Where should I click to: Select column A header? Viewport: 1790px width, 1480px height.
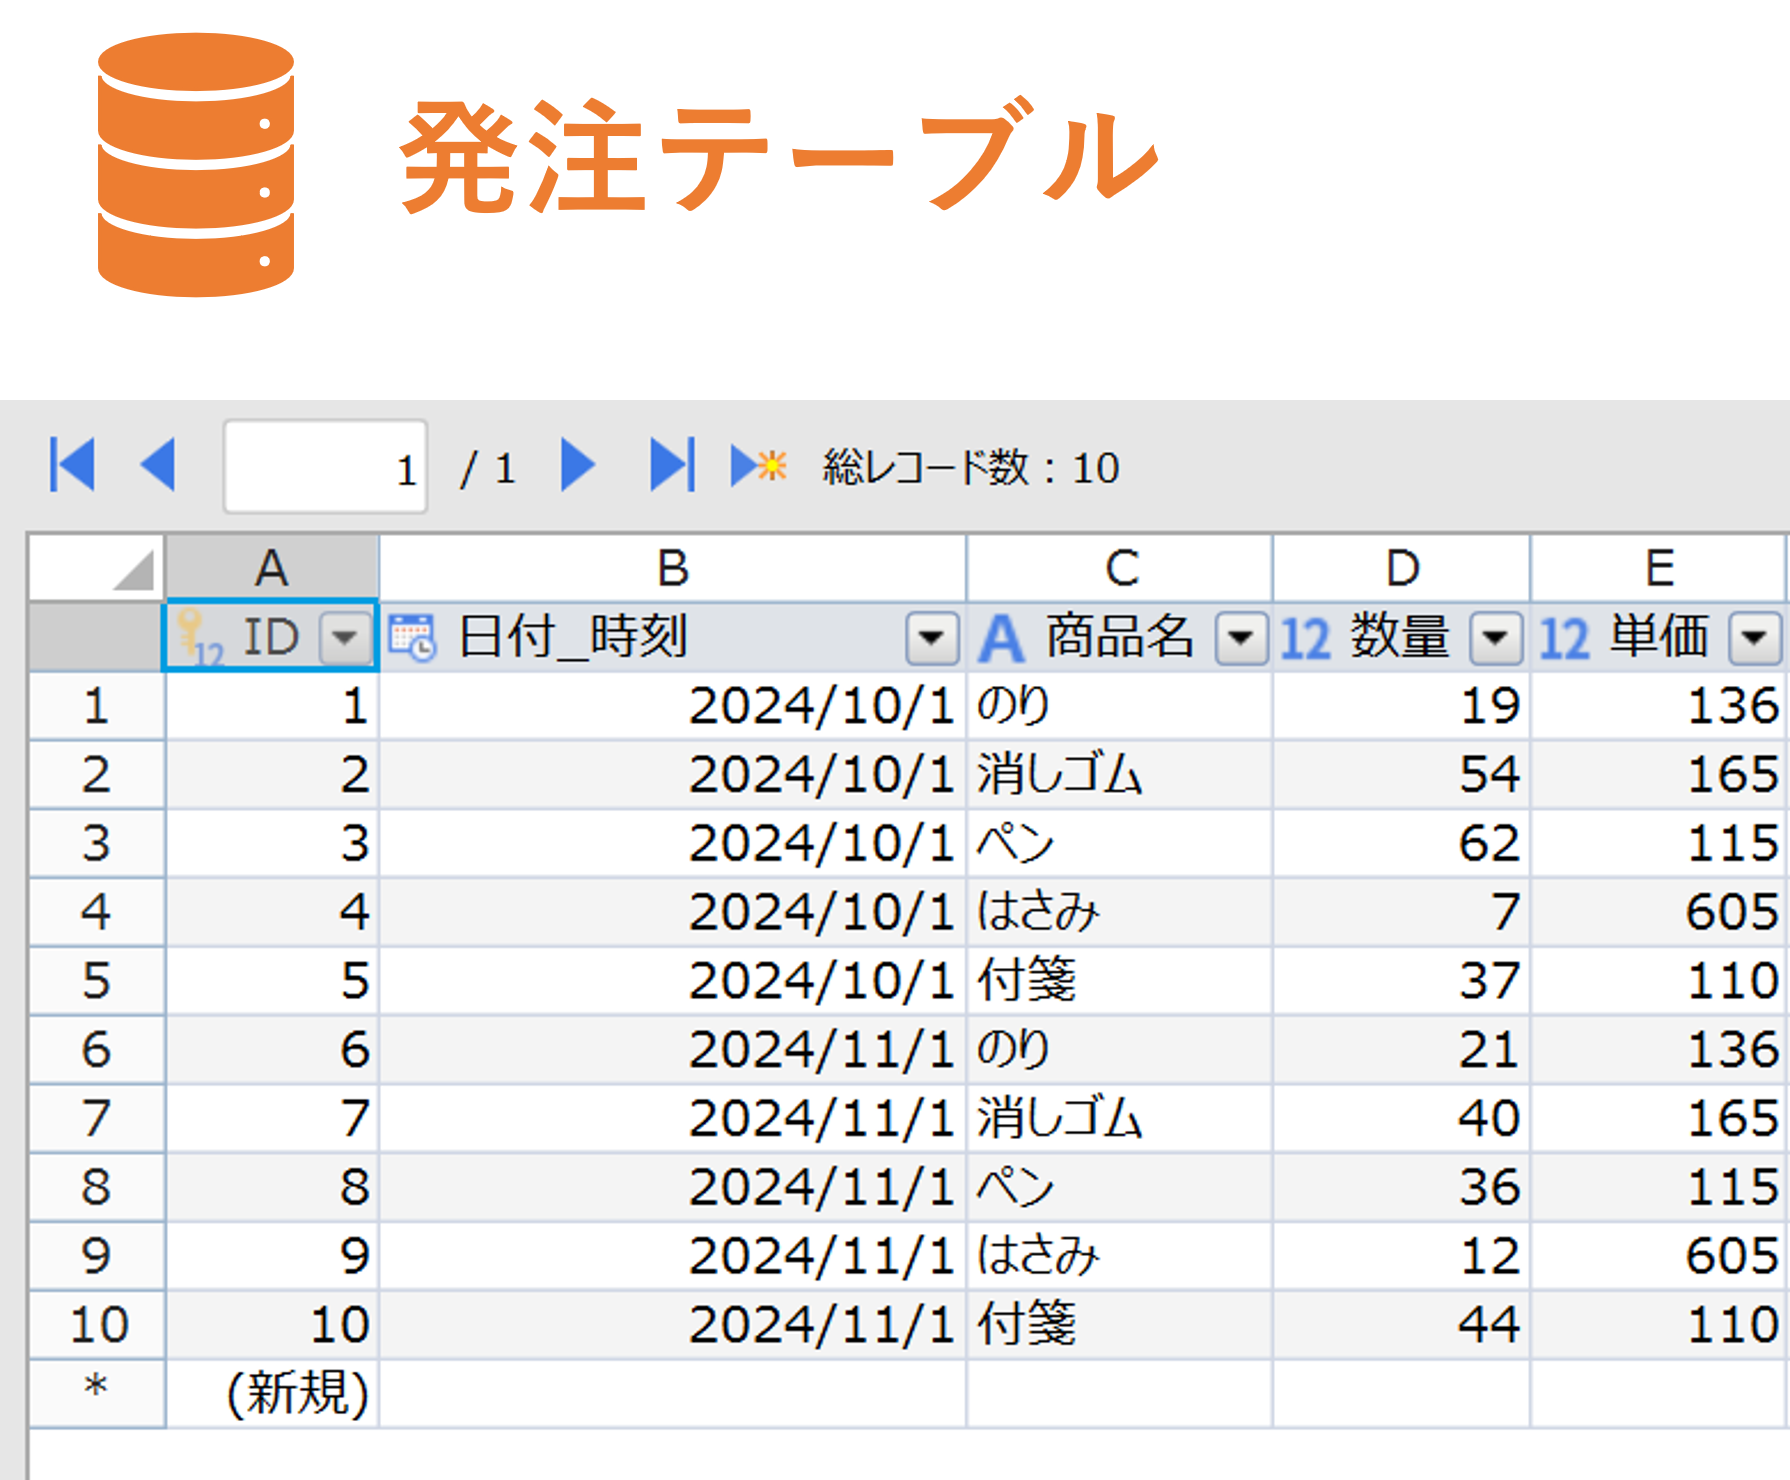click(x=272, y=567)
